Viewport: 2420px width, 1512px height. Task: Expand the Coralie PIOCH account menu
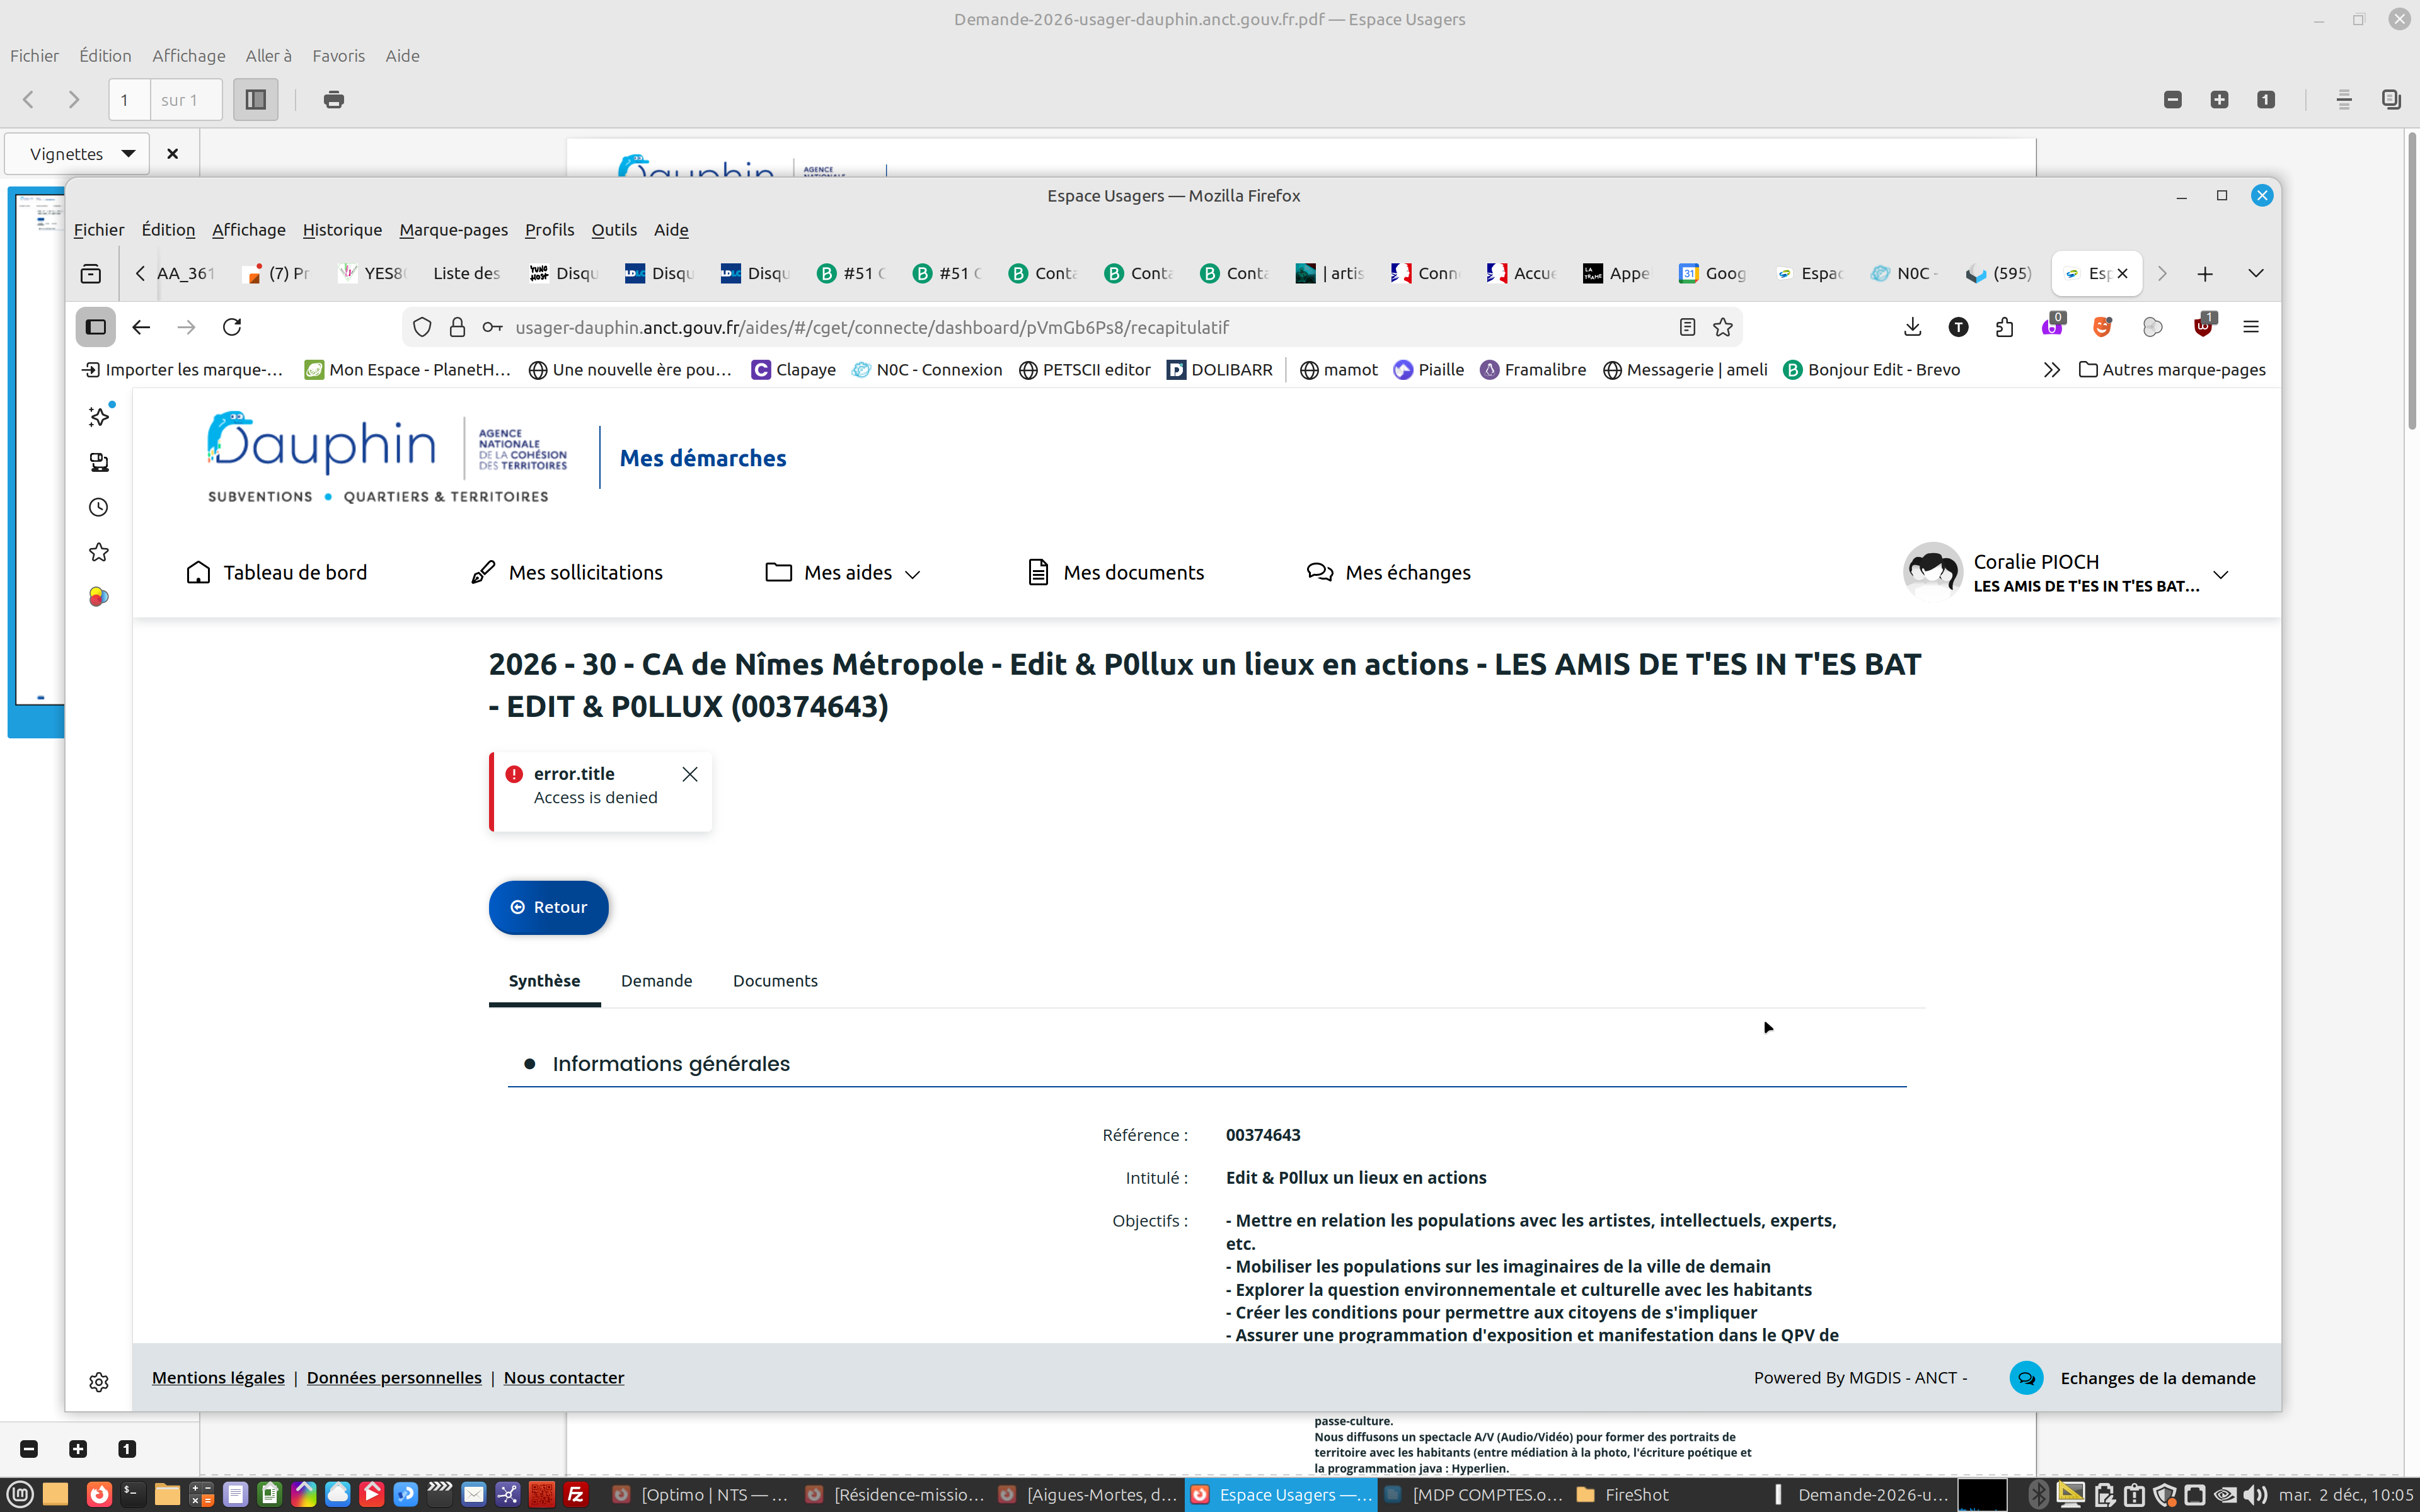pyautogui.click(x=2220, y=574)
